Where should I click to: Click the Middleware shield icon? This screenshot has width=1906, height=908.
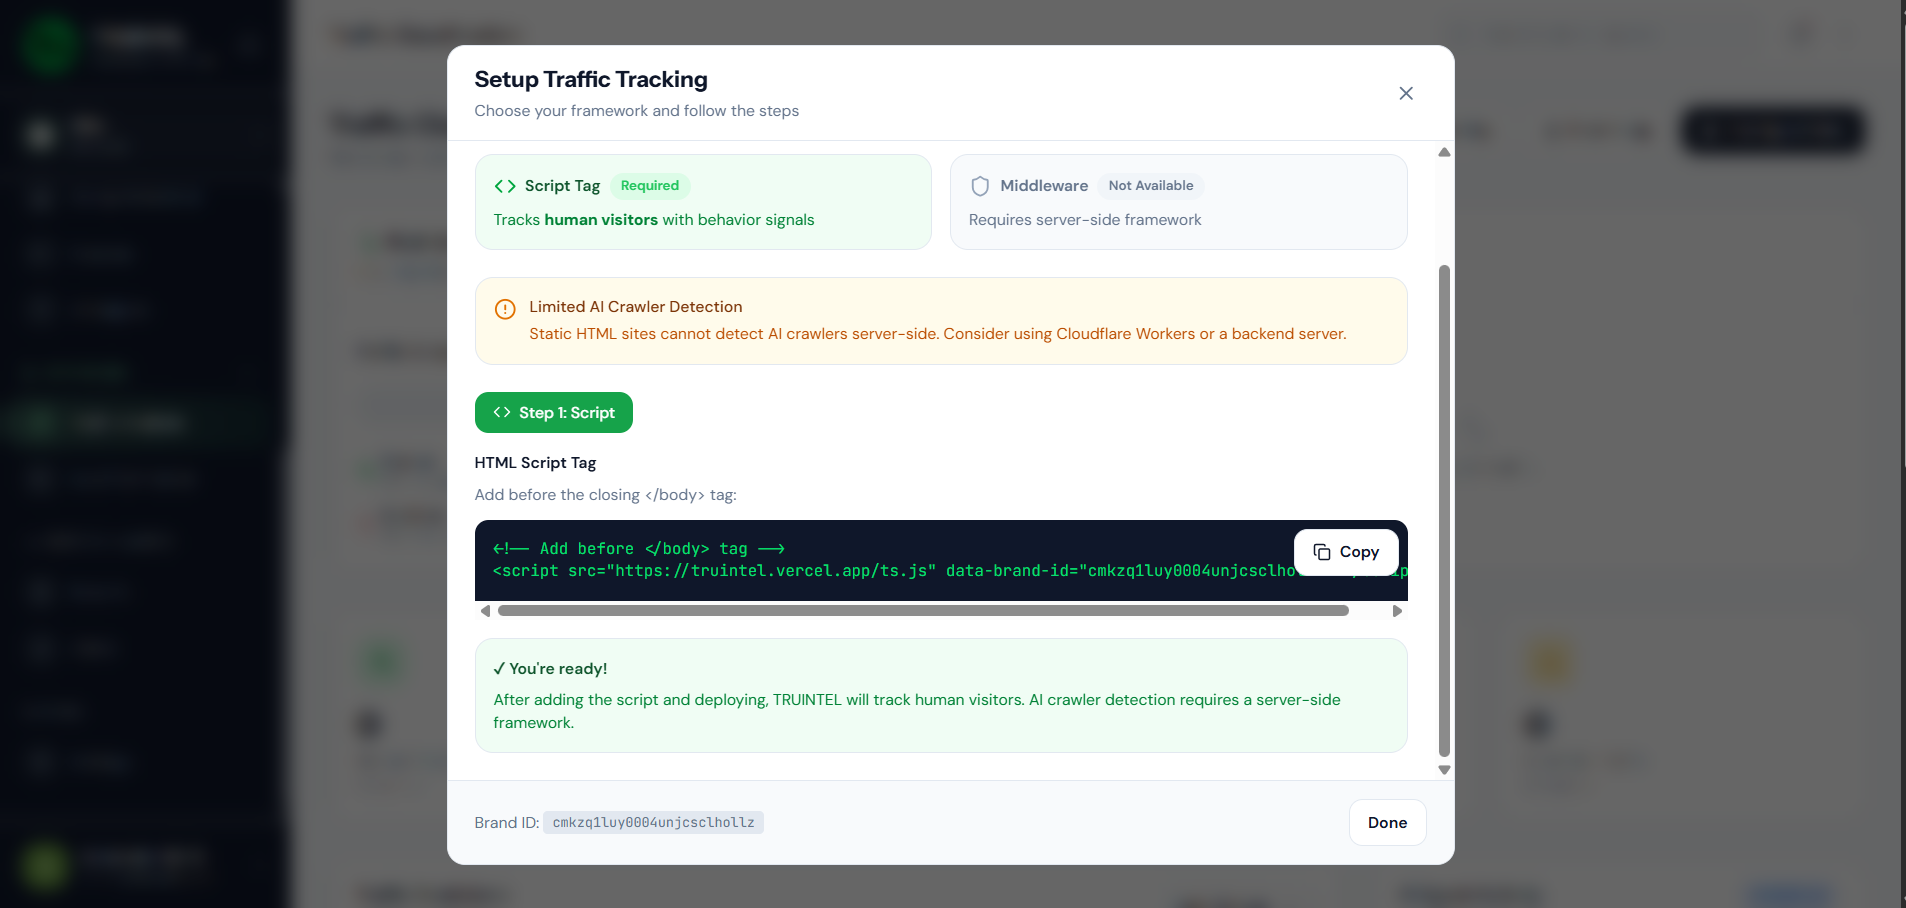point(980,186)
